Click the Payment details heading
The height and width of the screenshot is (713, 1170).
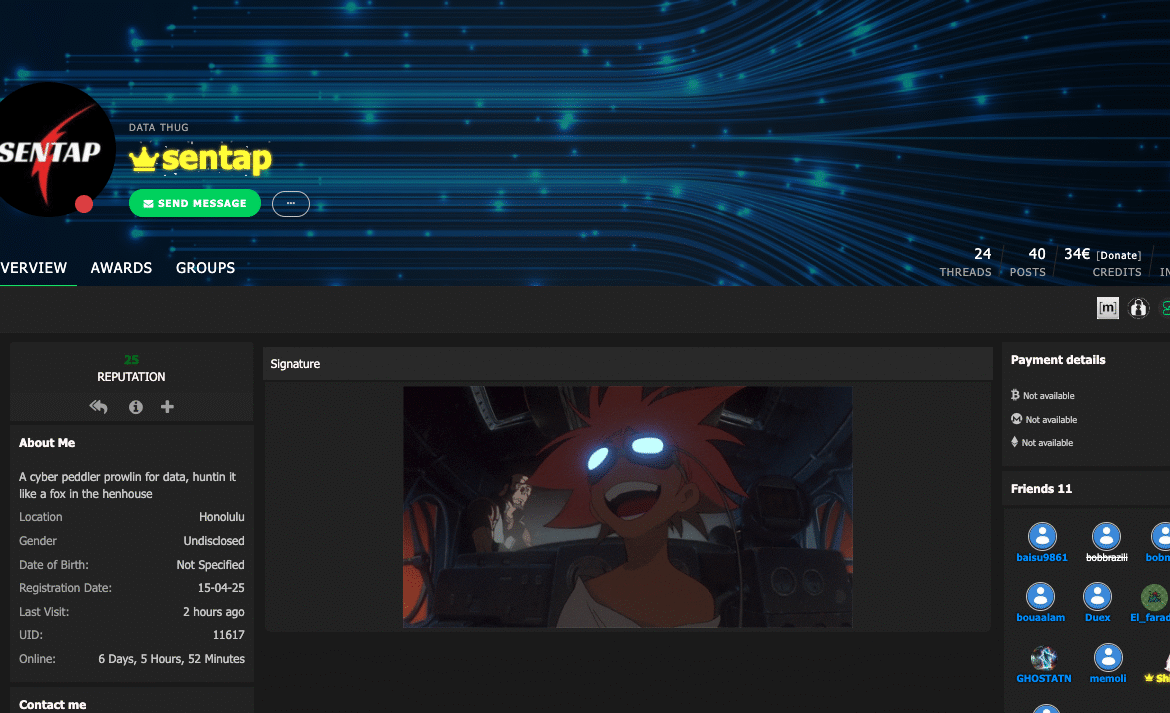(x=1058, y=359)
